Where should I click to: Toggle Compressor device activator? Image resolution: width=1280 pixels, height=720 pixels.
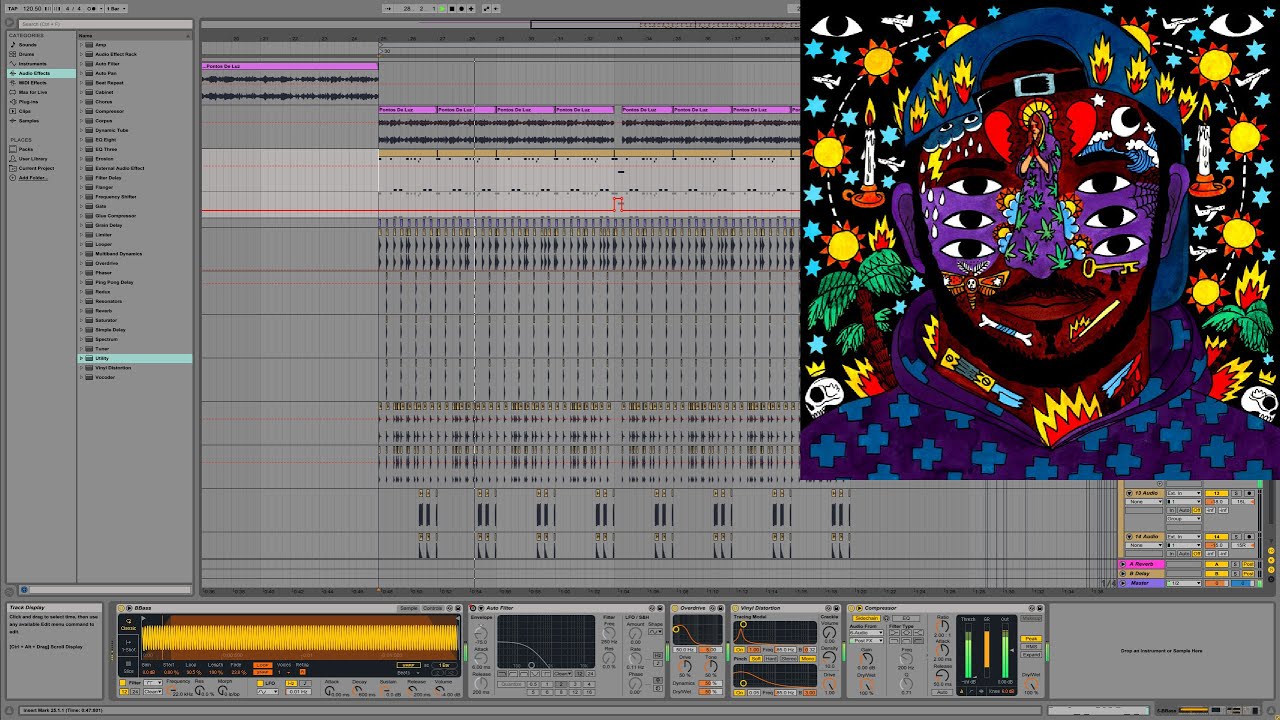tap(851, 608)
